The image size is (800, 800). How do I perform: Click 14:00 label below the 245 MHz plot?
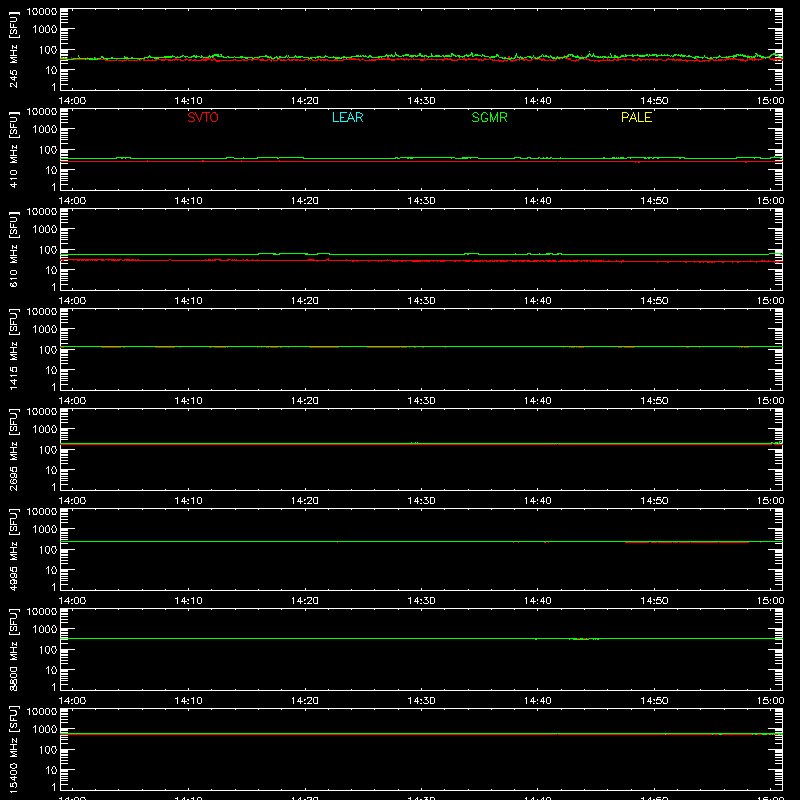72,101
